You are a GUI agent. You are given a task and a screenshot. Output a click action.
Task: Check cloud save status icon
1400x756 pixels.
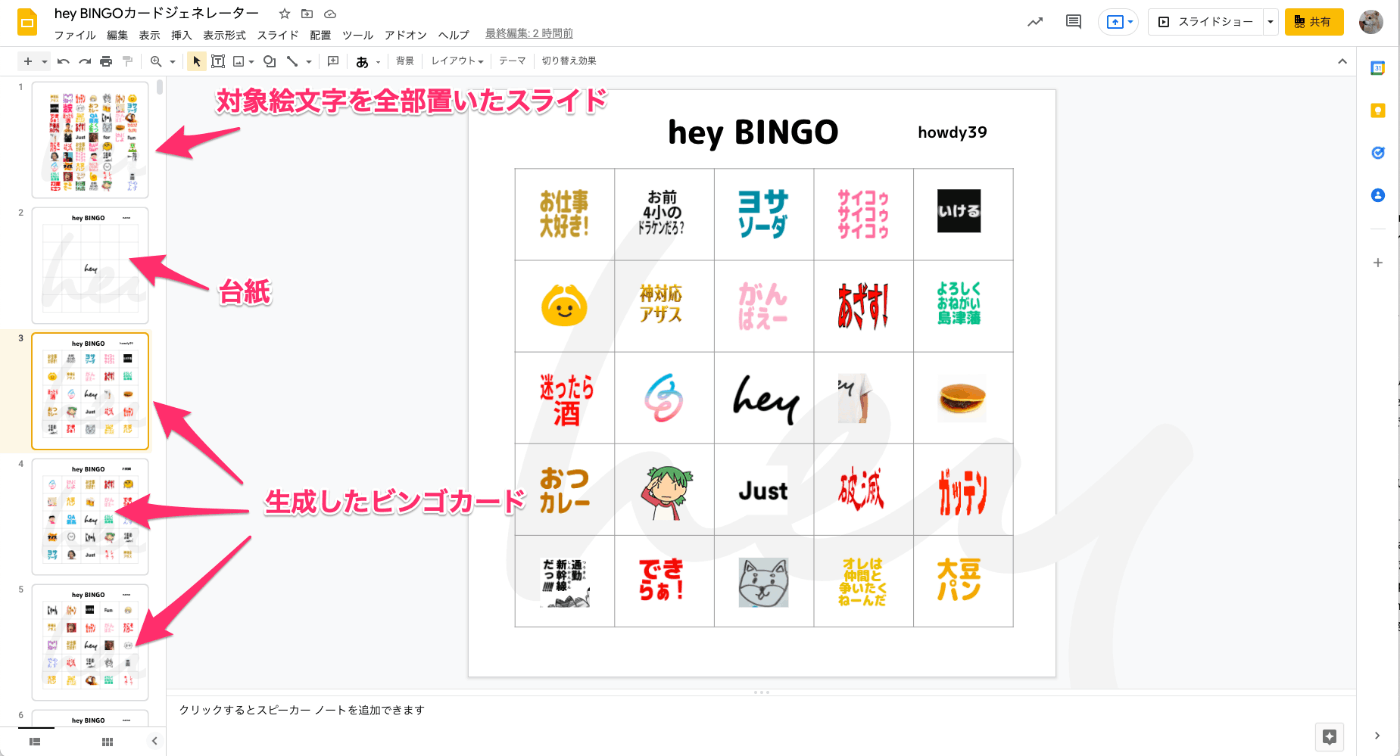(330, 13)
